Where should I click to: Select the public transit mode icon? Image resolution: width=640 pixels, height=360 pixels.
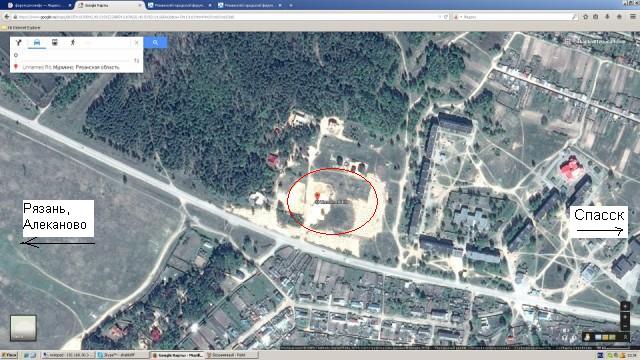click(x=55, y=42)
